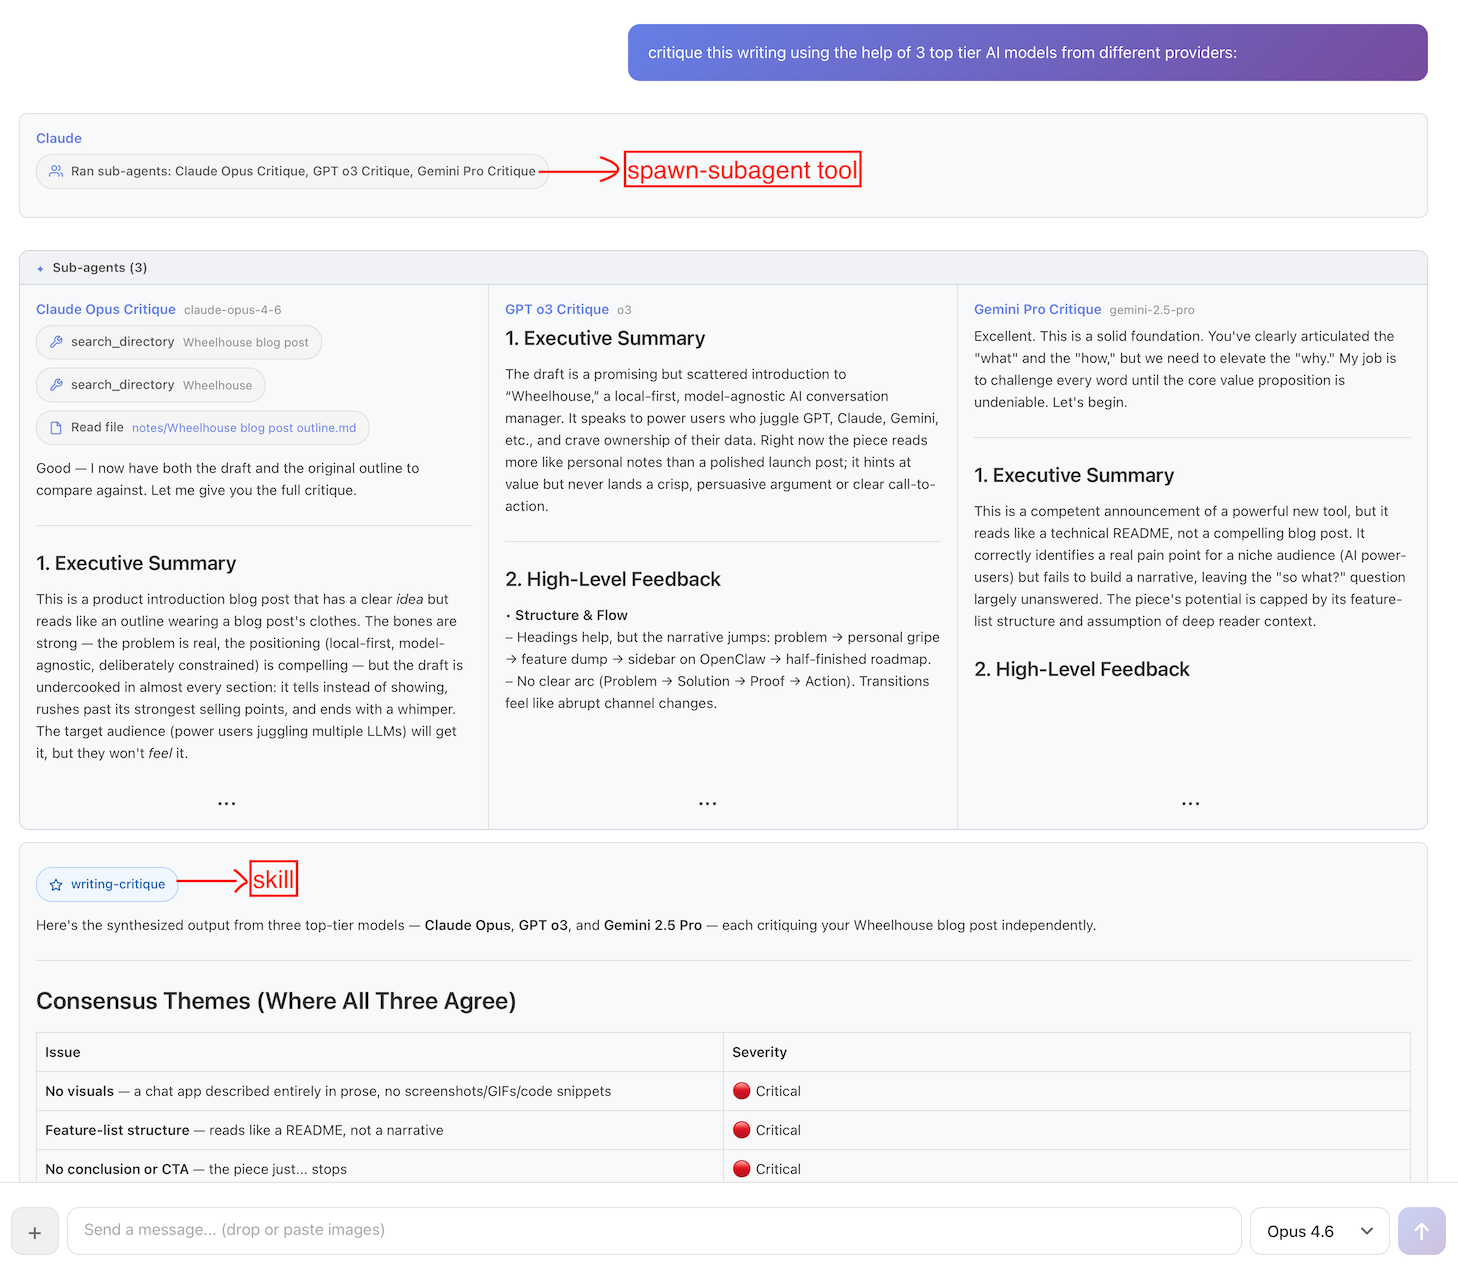1458x1264 pixels.
Task: Click the sparkle icon beside Sub-agents (3)
Action: 40,268
